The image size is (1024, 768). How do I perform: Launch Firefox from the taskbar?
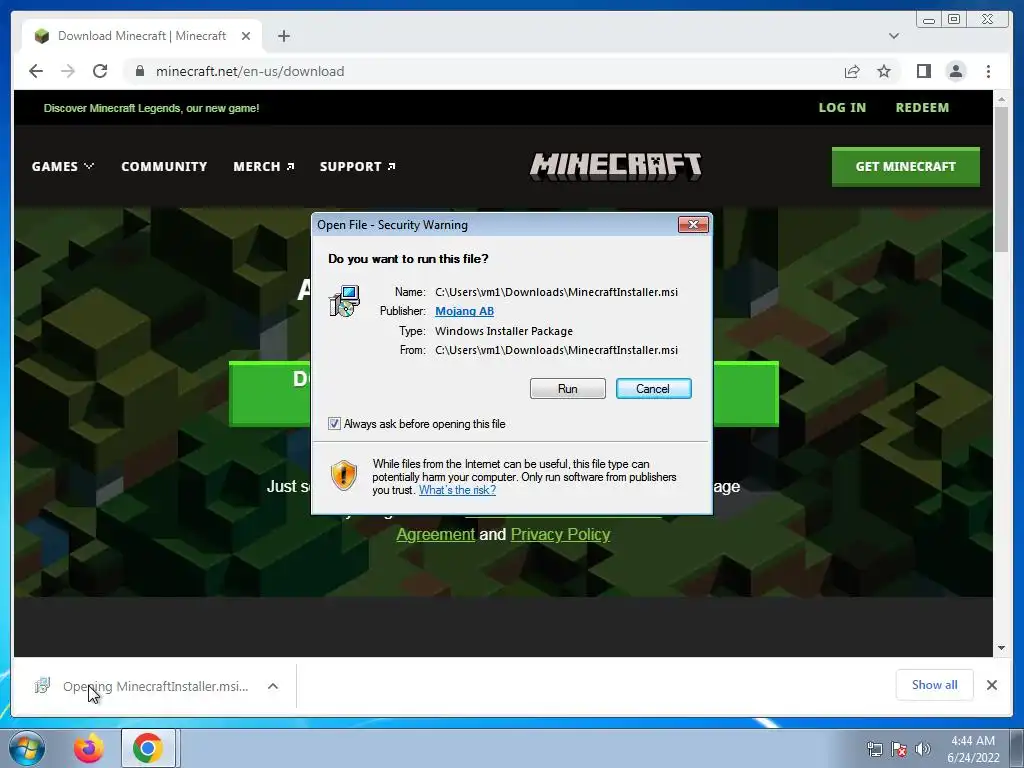(89, 748)
